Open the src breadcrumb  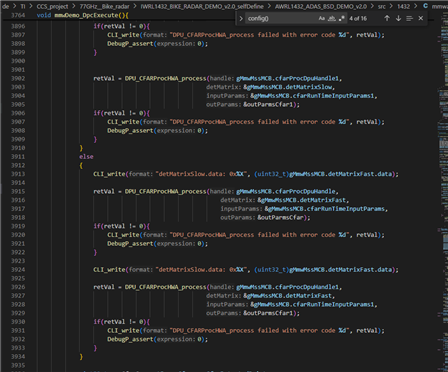coord(382,6)
